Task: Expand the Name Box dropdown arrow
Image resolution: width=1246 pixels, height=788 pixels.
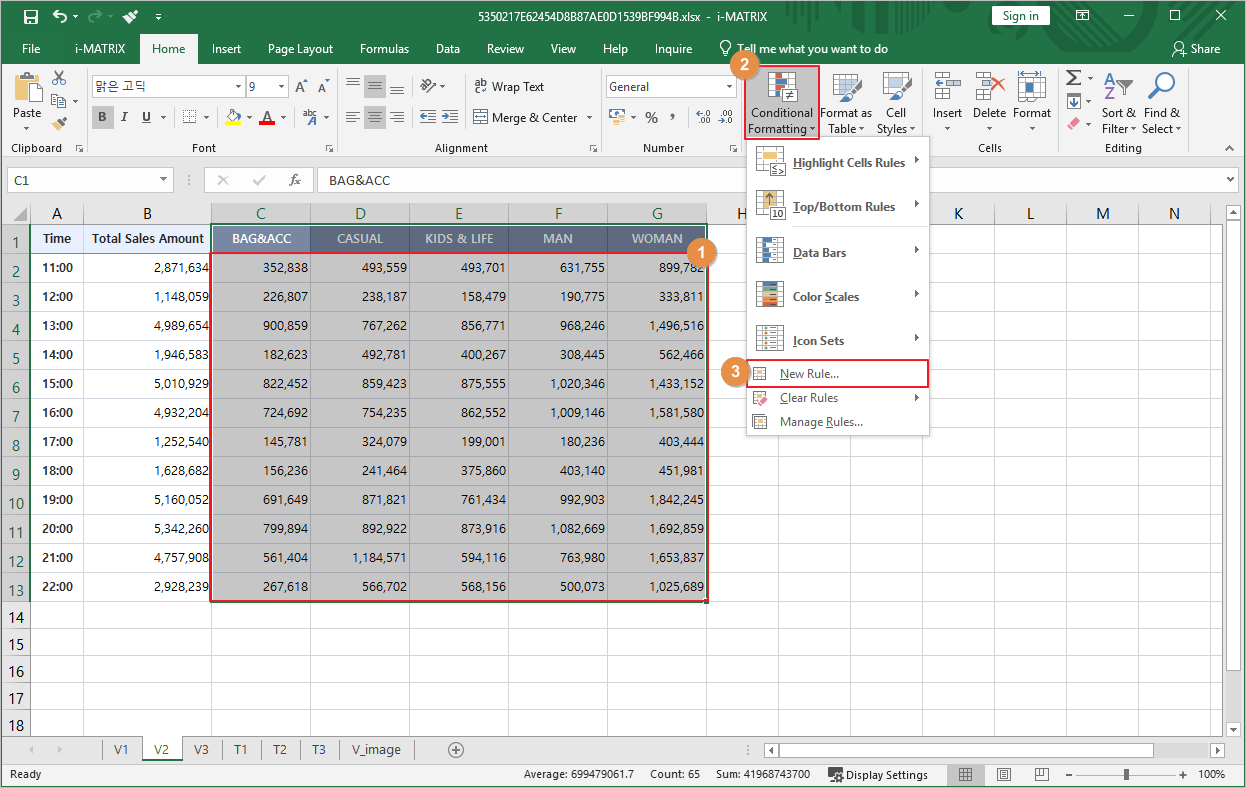Action: coord(164,180)
